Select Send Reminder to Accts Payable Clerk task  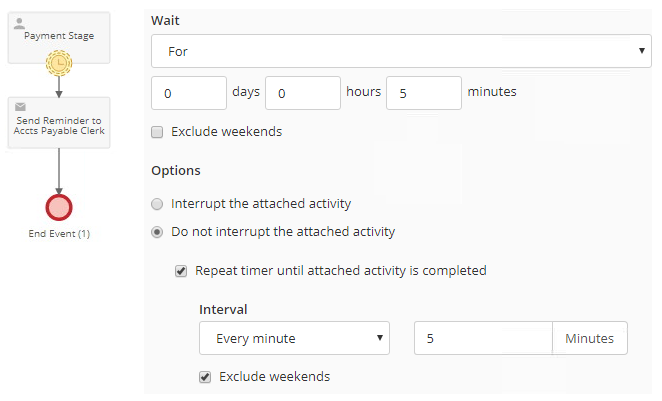[x=59, y=123]
